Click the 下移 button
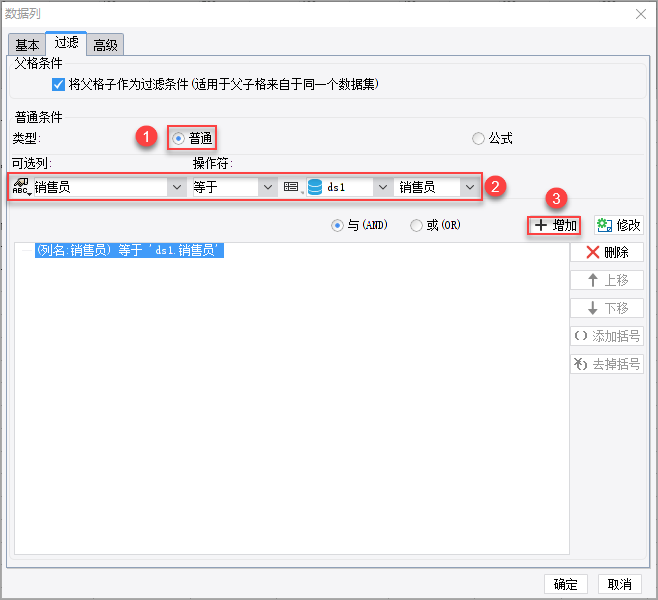 pyautogui.click(x=607, y=308)
